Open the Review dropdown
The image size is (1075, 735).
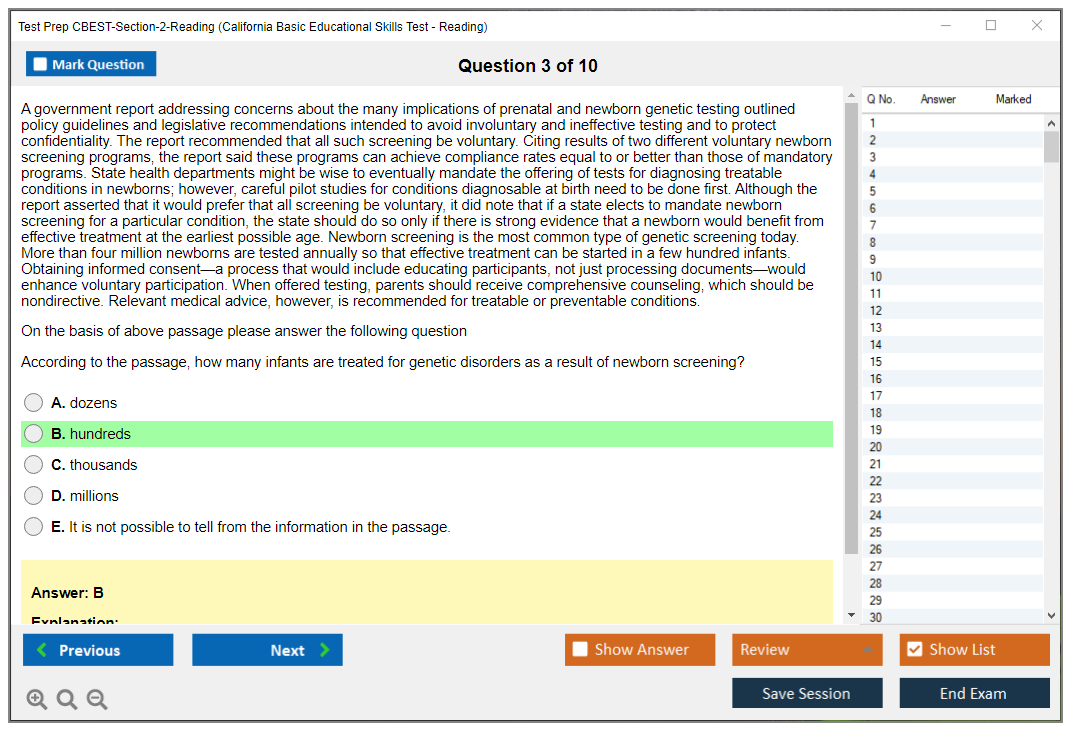click(807, 650)
